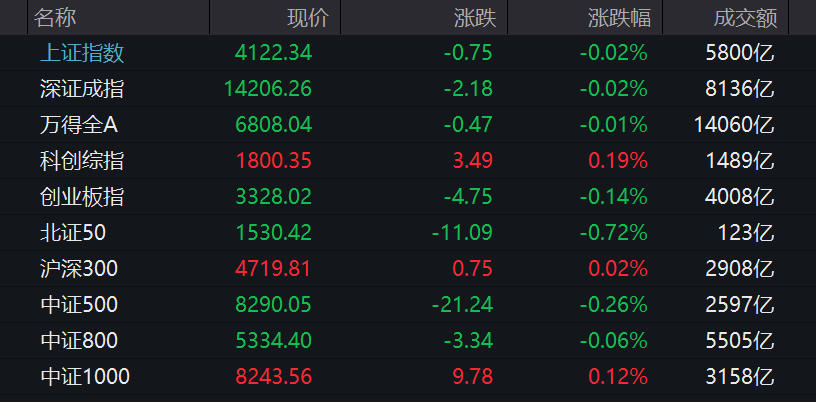
Task: Click the price 8290.05
Action: [x=273, y=305]
